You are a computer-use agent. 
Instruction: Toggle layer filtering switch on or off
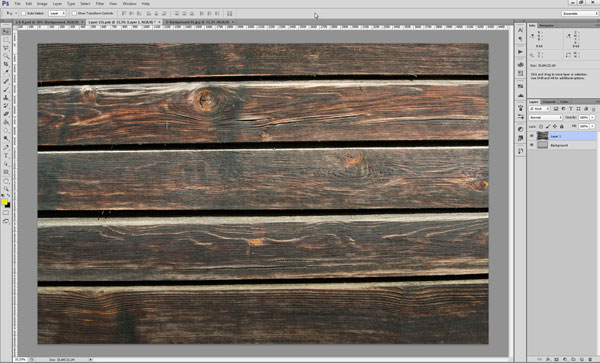point(593,109)
